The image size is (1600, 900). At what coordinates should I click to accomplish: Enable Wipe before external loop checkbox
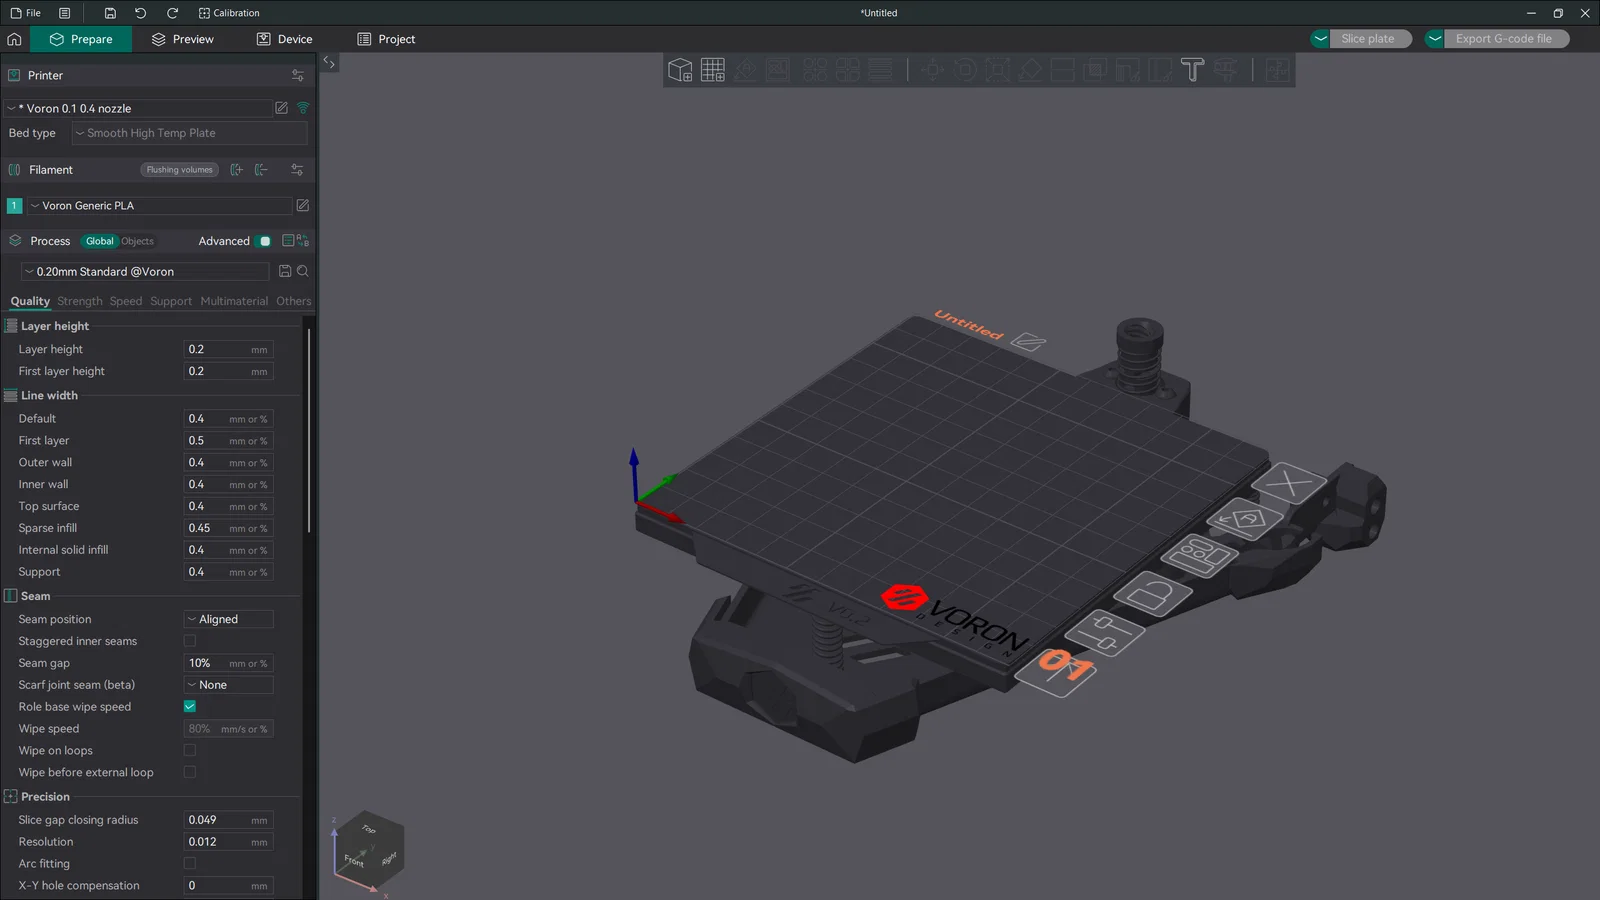[190, 772]
